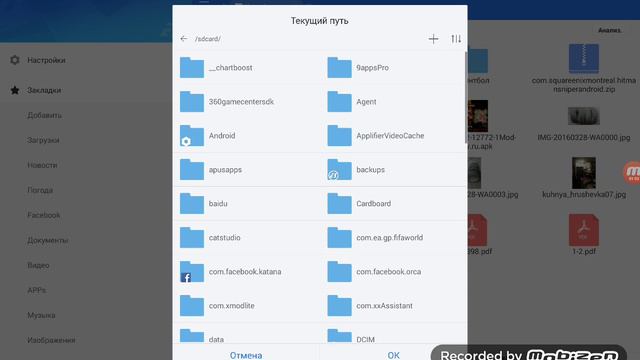Image resolution: width=640 pixels, height=360 pixels.
Task: Go back using the arrow beside /sdcard/
Action: (x=184, y=39)
